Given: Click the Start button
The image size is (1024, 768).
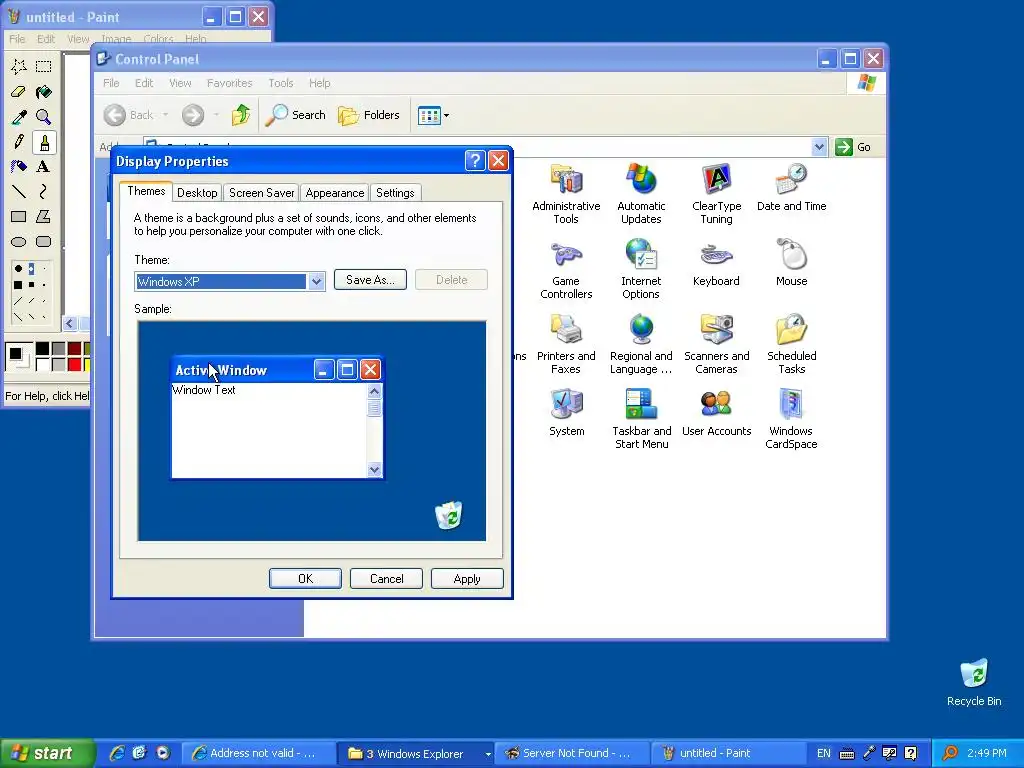Looking at the screenshot, I should [47, 753].
